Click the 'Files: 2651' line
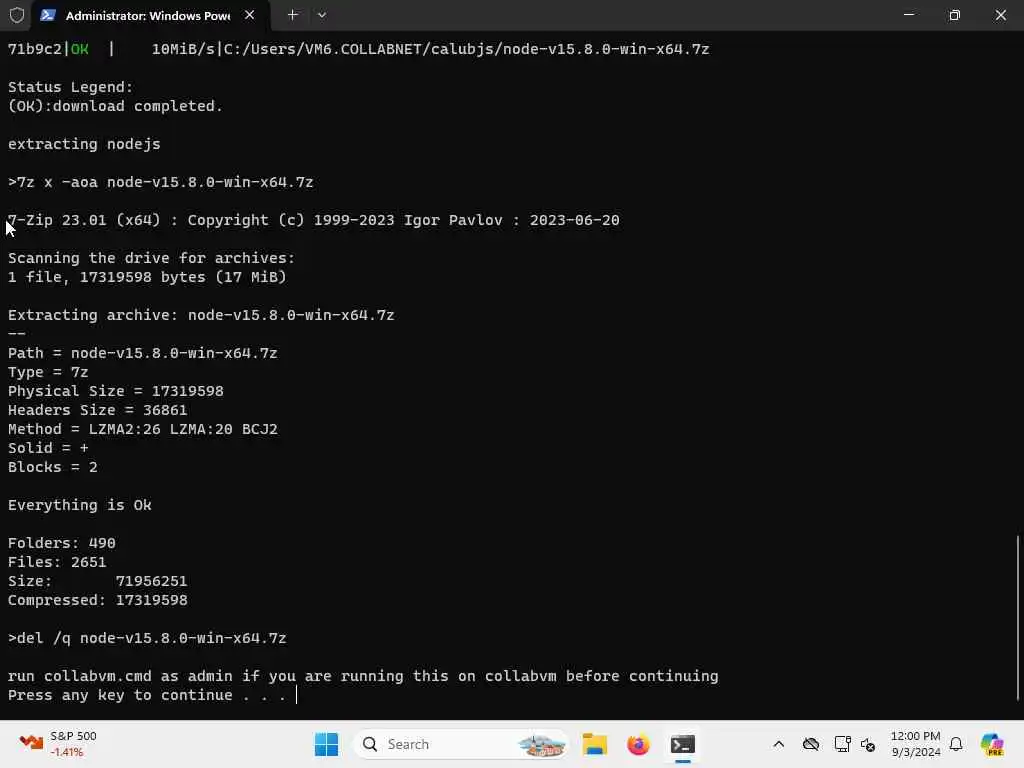 [x=57, y=562]
